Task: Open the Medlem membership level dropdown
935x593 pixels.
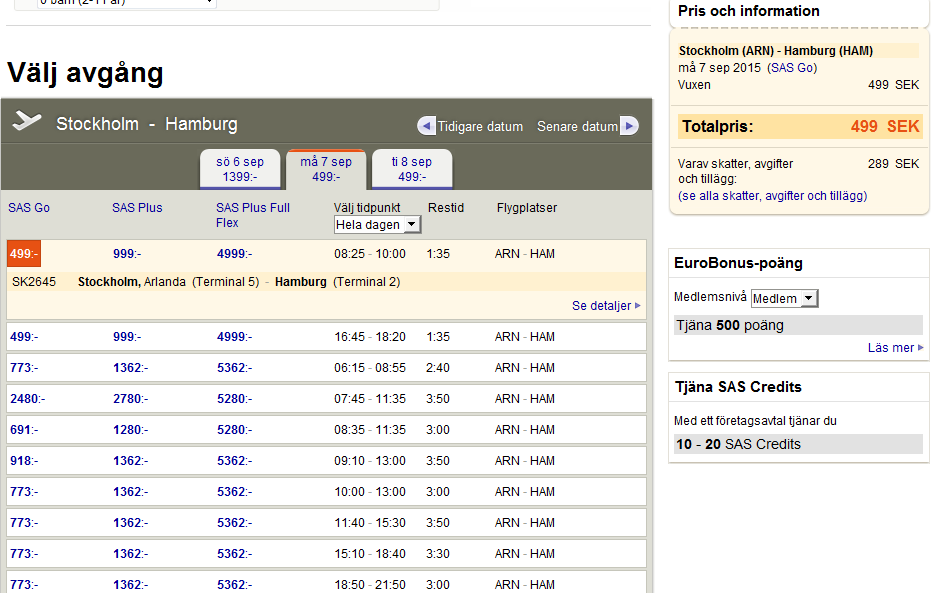Action: coord(785,298)
